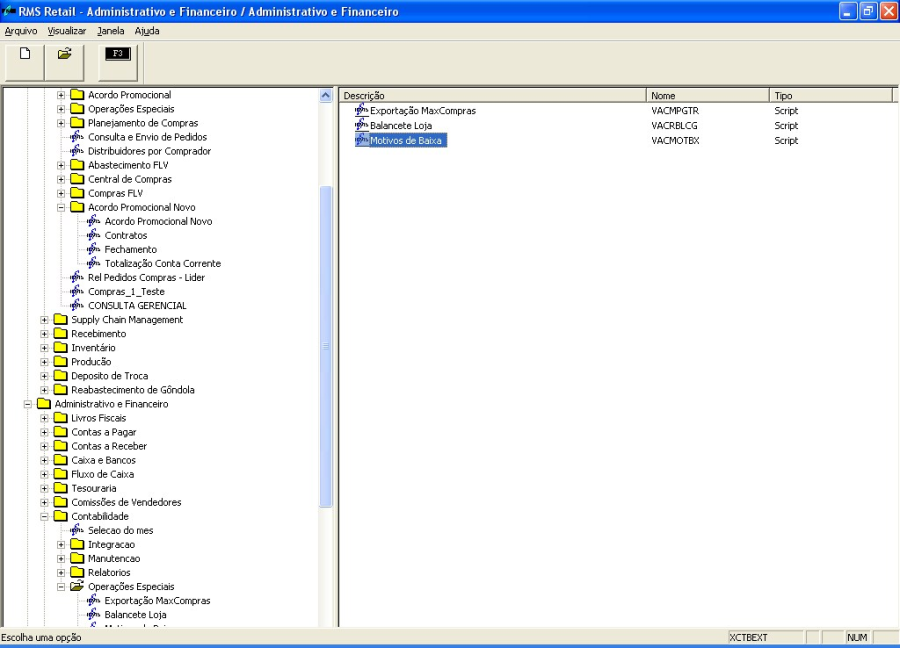Click folder icon of Recebimento
Screen dimensions: 900x648
60,333
